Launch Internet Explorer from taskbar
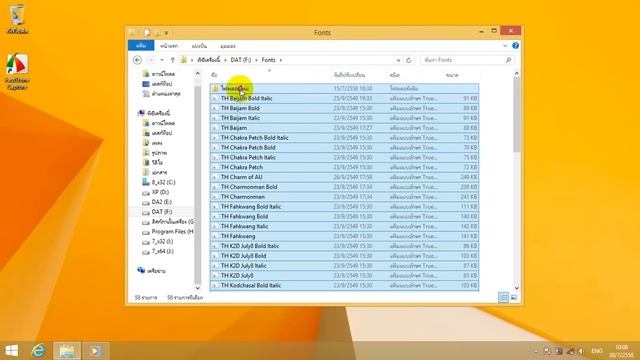The width and height of the screenshot is (640, 360). pos(38,351)
